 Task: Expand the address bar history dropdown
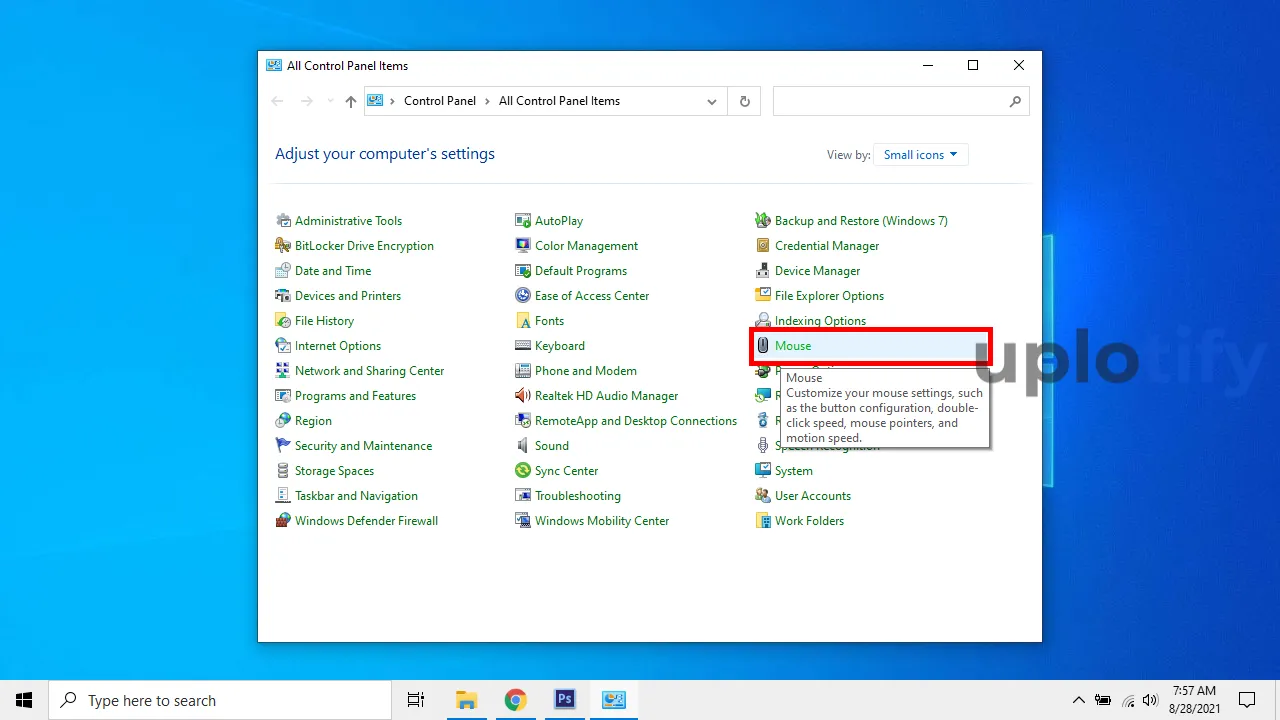tap(711, 102)
